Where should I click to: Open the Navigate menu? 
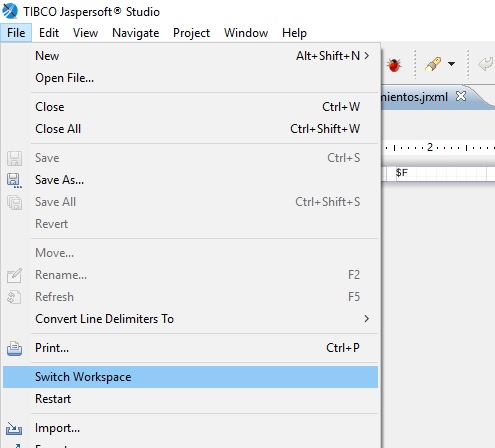(x=135, y=33)
